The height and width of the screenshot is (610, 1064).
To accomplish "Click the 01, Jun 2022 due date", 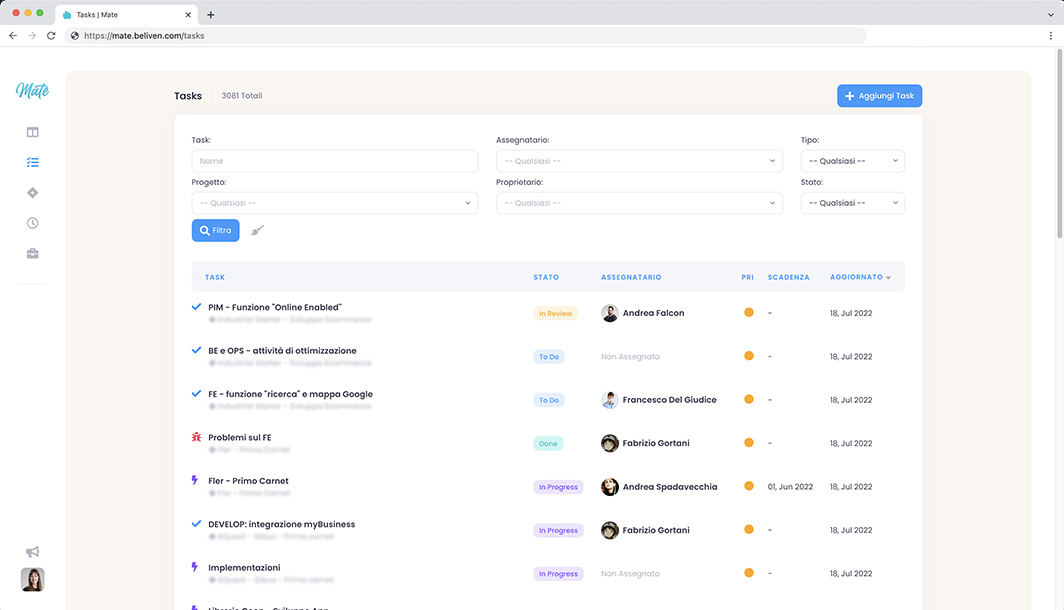I will pos(790,487).
